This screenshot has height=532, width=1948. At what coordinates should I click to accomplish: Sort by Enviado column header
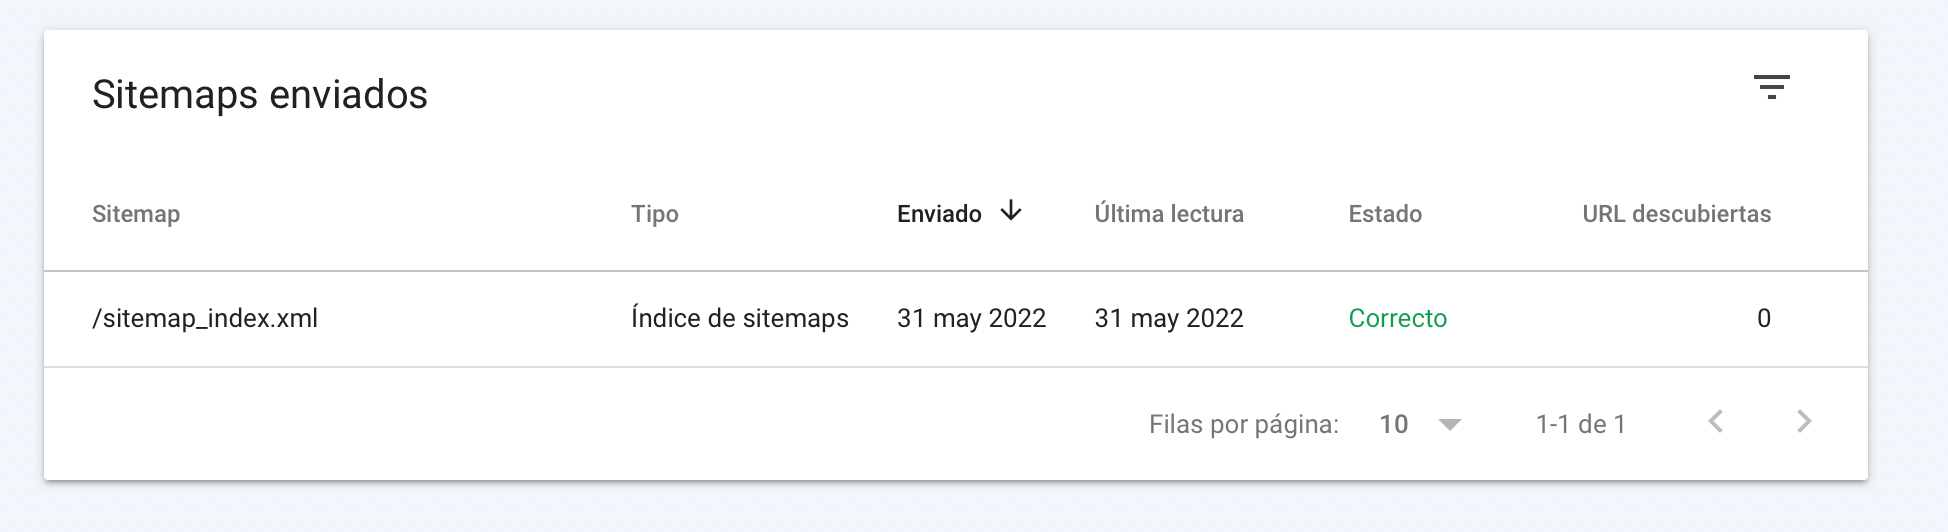[939, 214]
